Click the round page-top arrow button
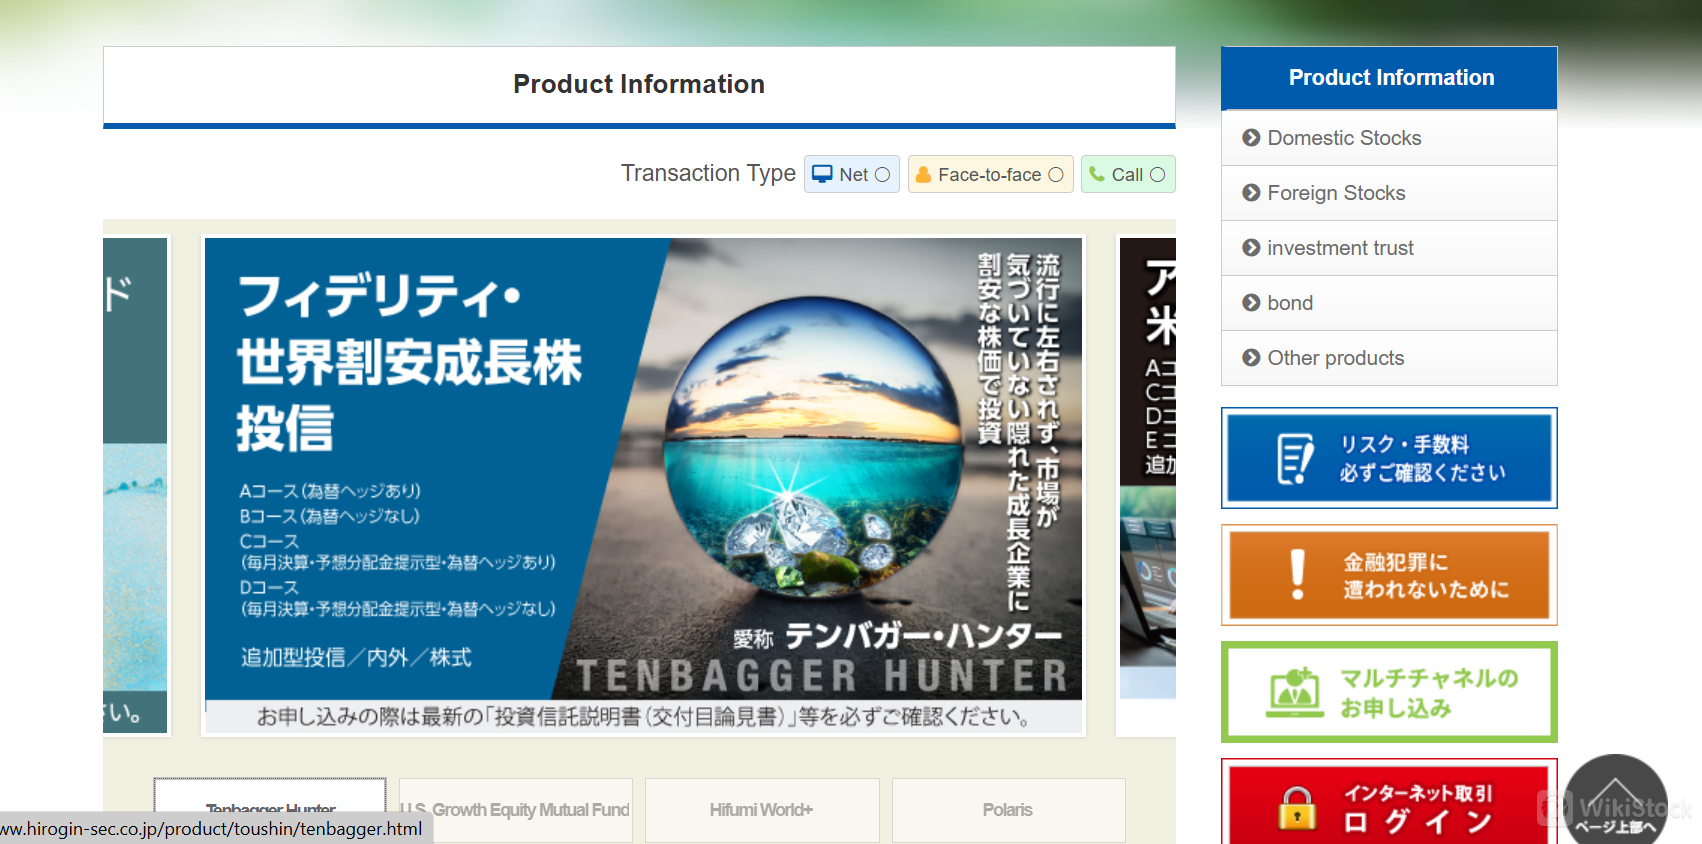 [1615, 800]
